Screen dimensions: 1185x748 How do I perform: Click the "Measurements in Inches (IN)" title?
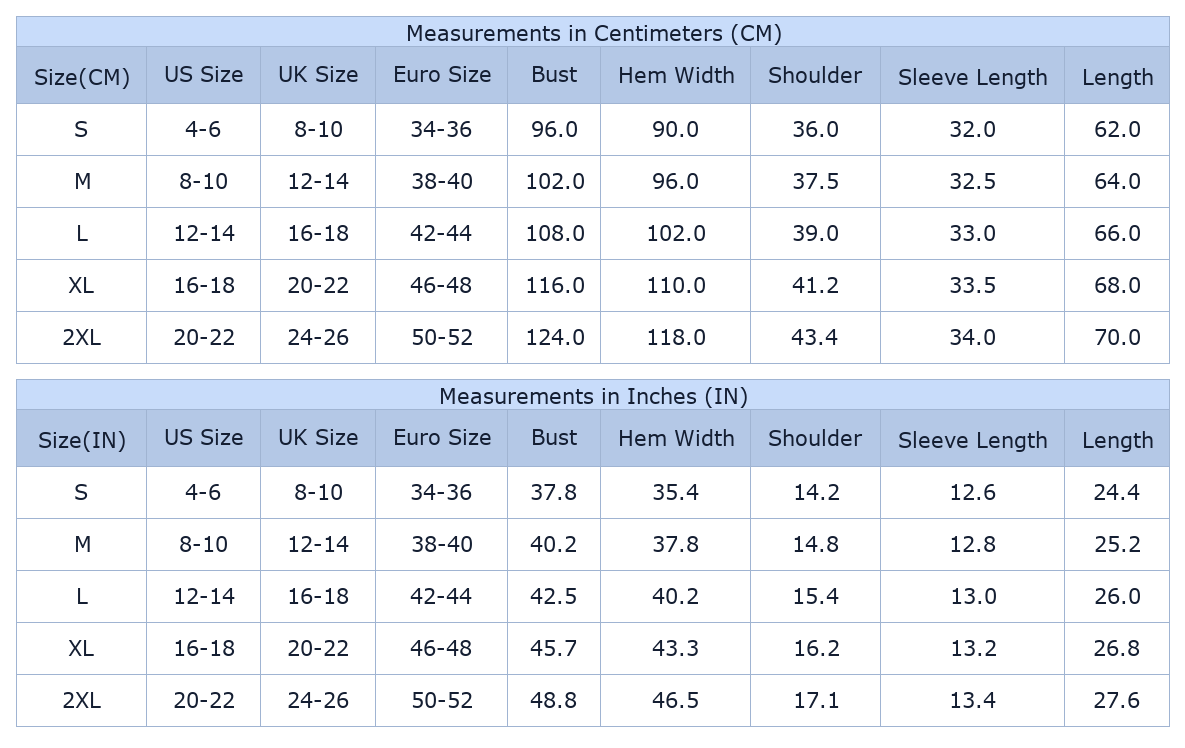(x=593, y=396)
